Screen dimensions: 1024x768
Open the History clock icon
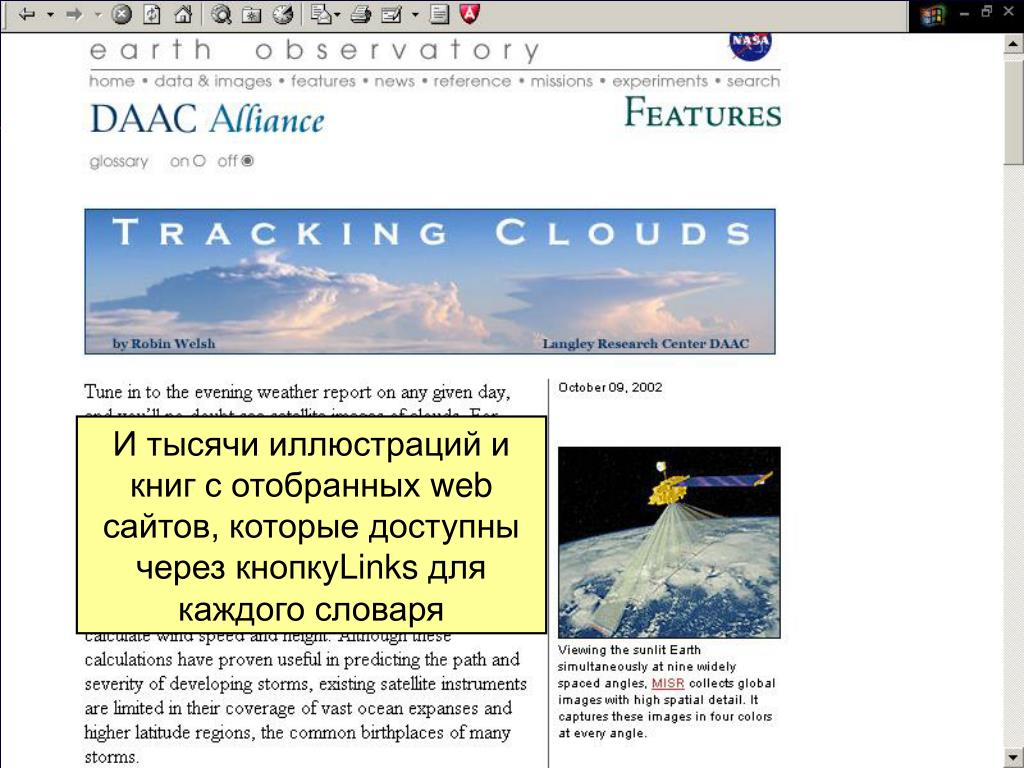point(283,14)
